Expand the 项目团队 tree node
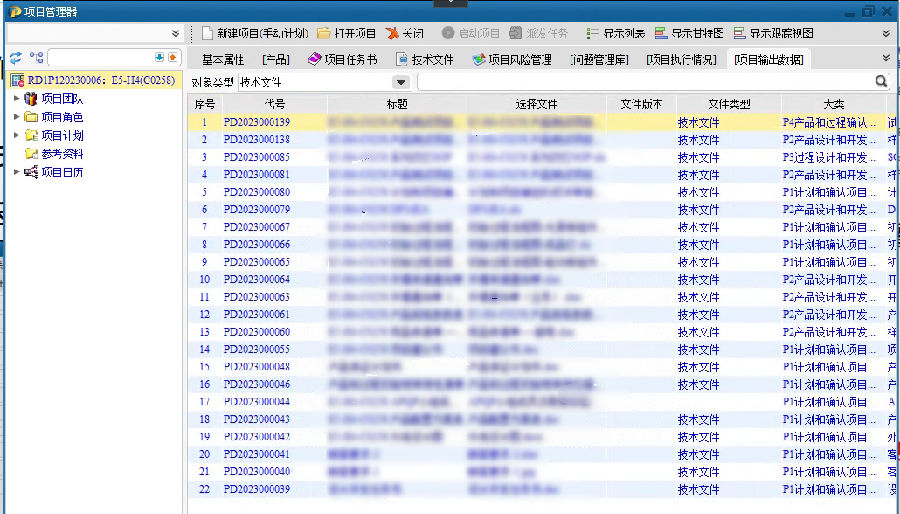 pyautogui.click(x=17, y=99)
